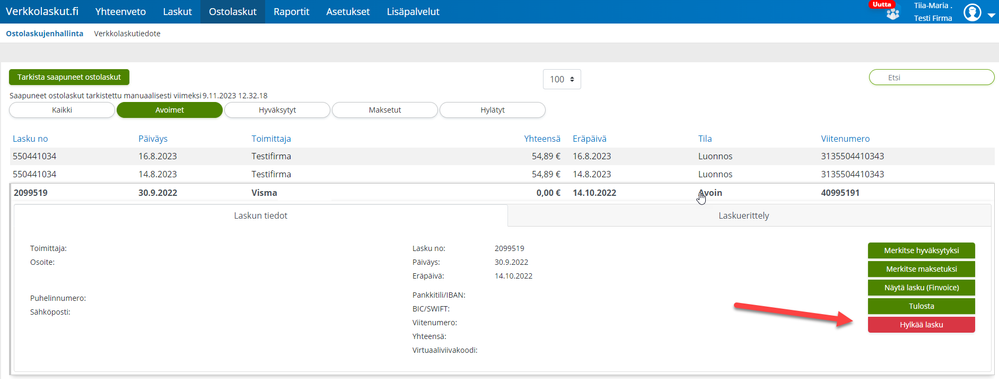Screen dimensions: 999x379
Task: Click the Verkkolaskut.fi logo
Action: click(43, 11)
